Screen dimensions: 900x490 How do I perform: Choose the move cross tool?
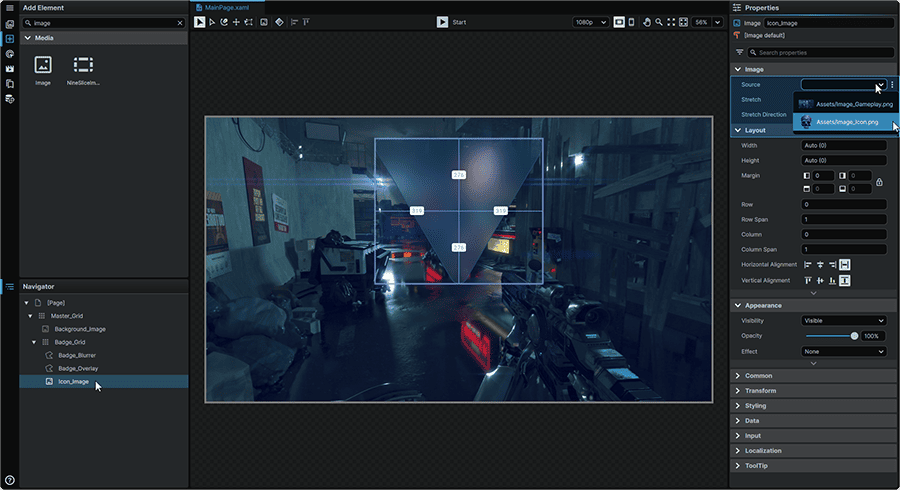pos(236,22)
